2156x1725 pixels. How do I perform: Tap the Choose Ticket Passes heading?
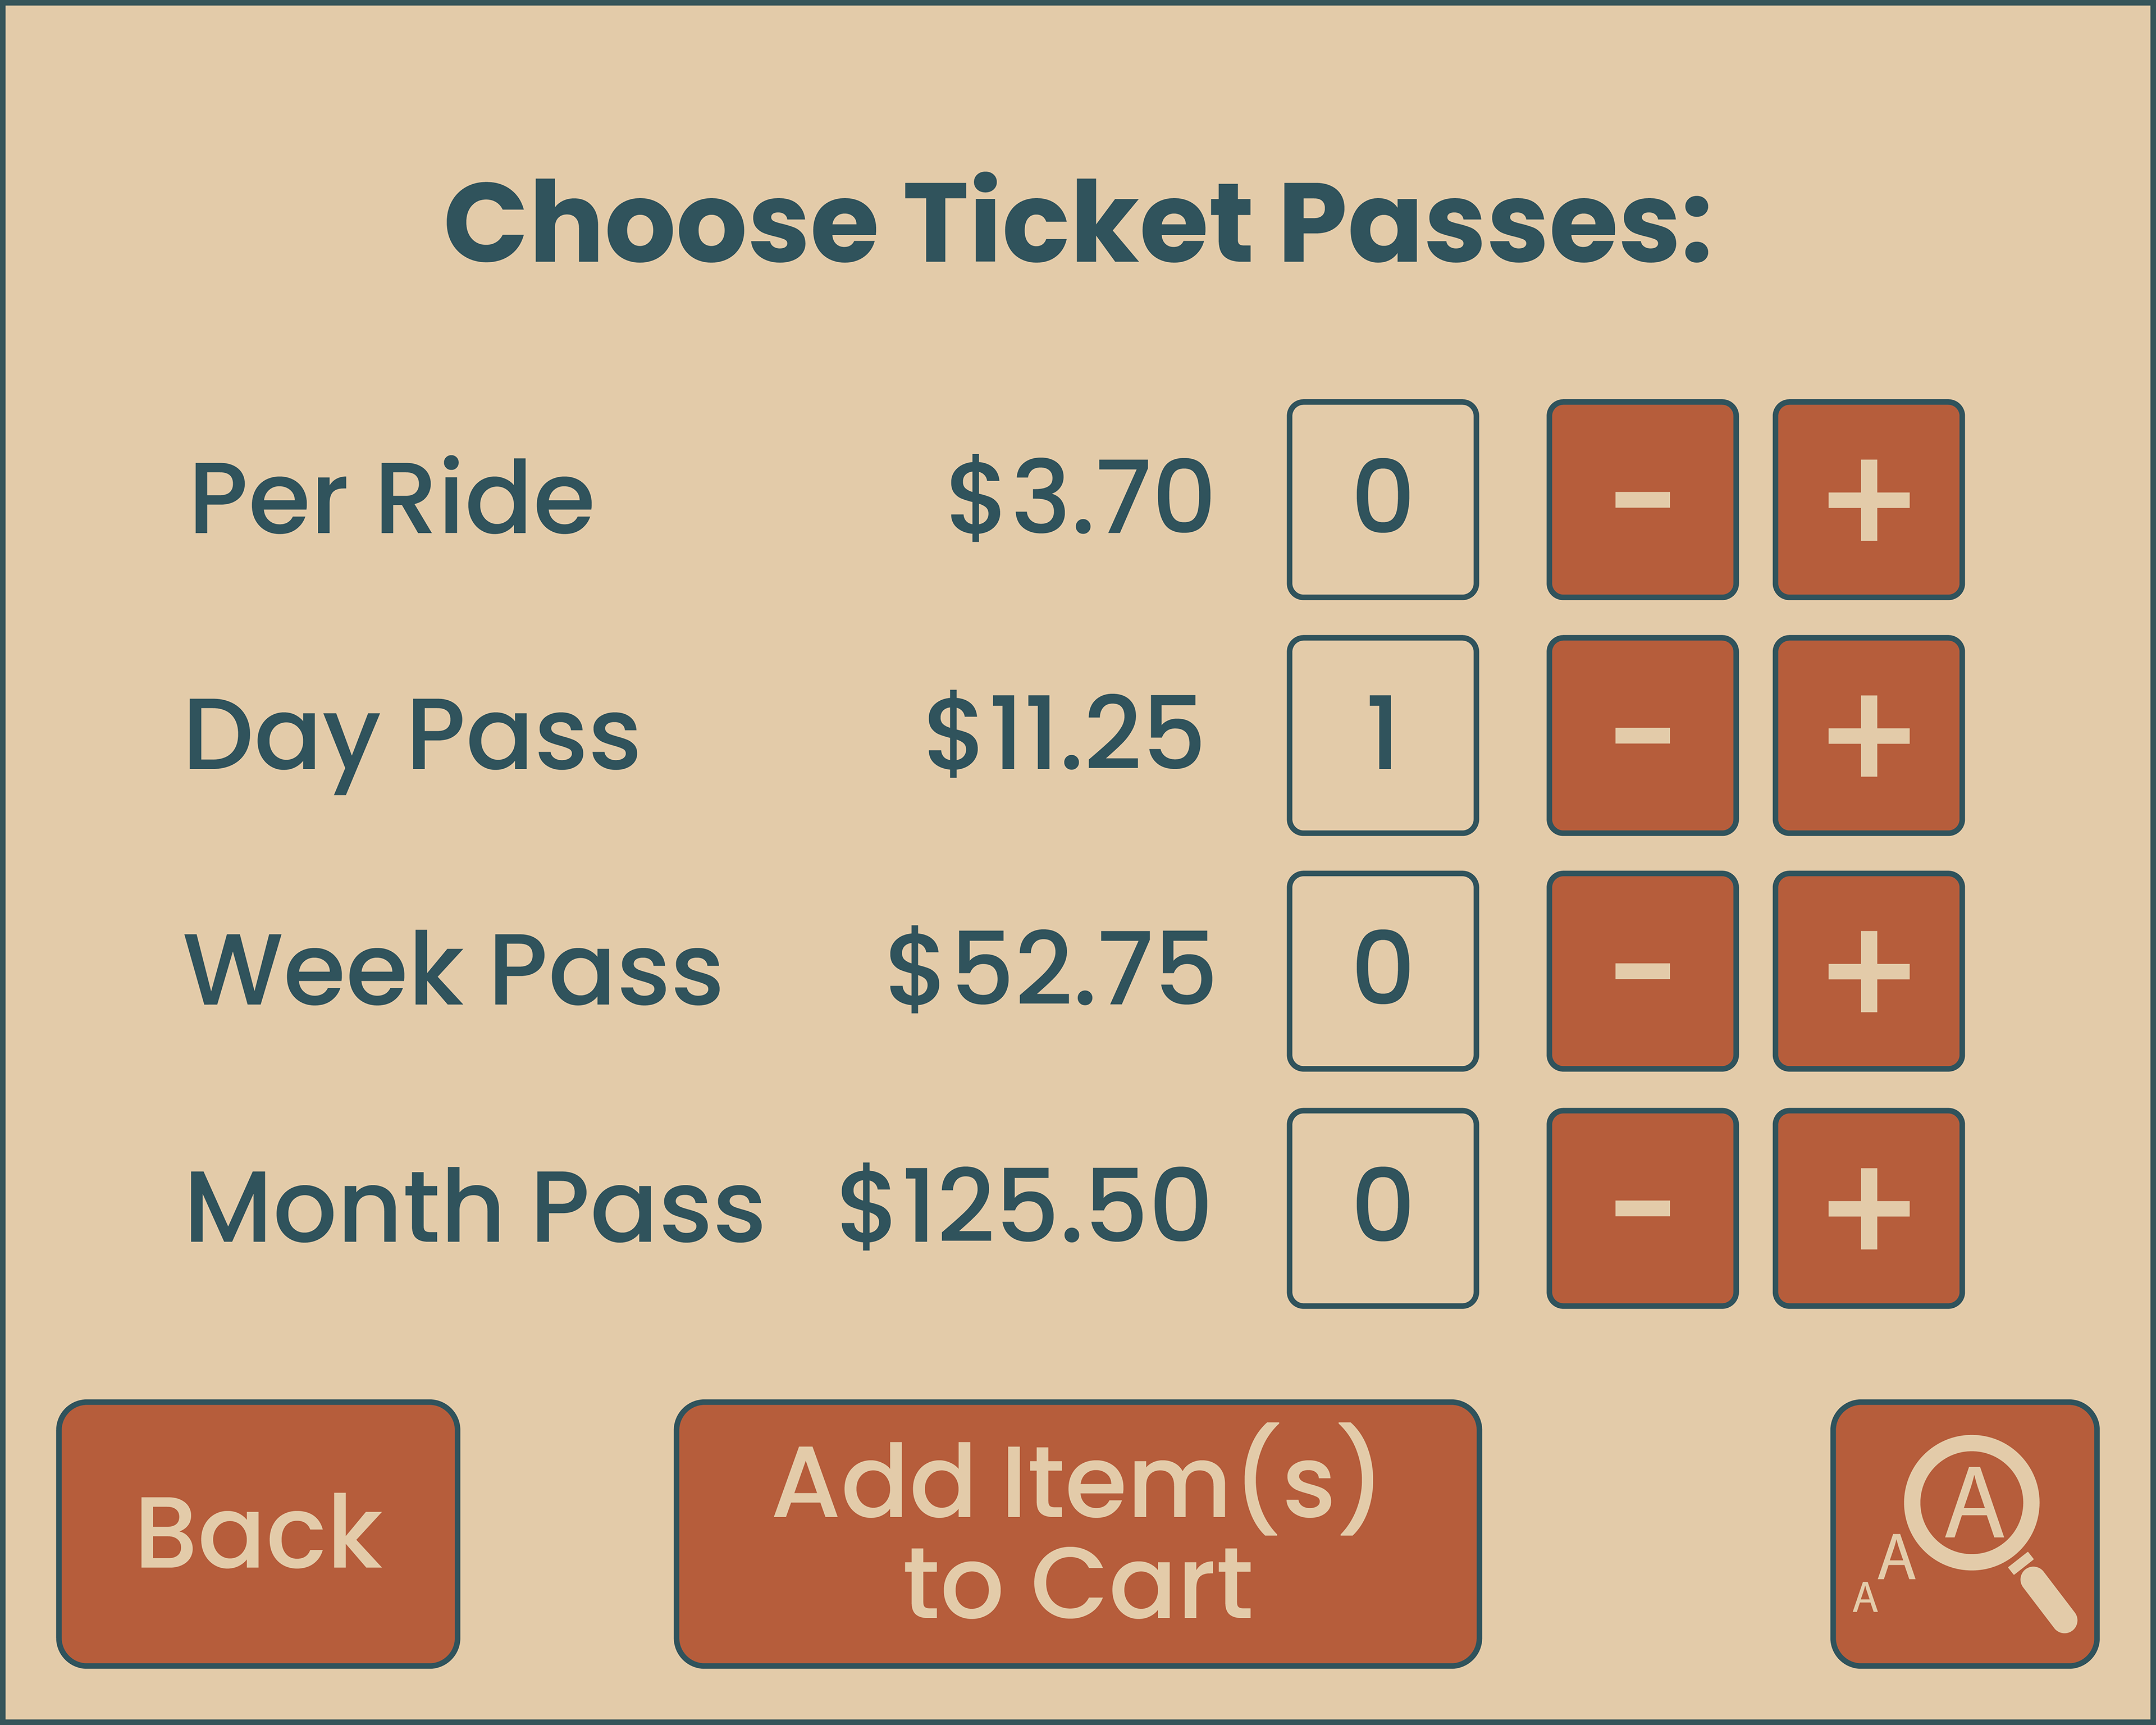coord(1077,223)
